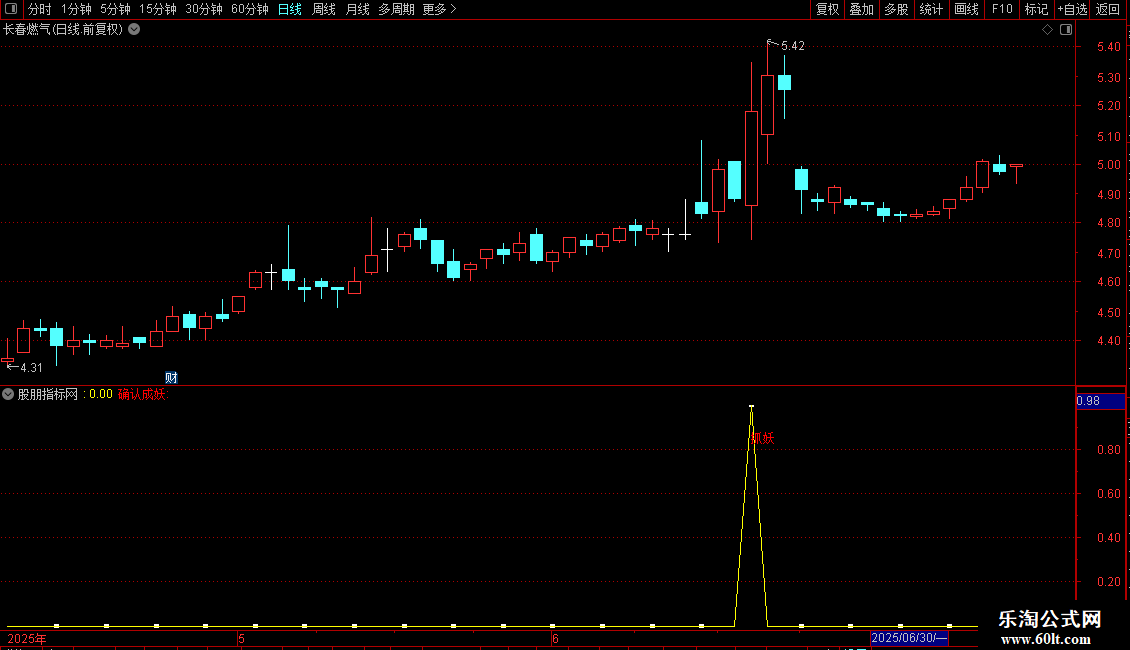1130x650 pixels.
Task: Select the 60分钟 period
Action: tap(249, 9)
